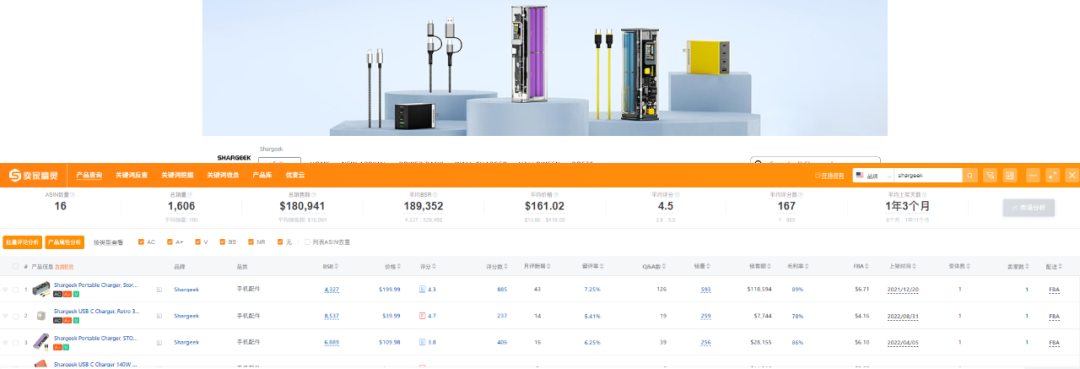Sort the table by 销售额 column
1080x369 pixels.
pyautogui.click(x=760, y=266)
